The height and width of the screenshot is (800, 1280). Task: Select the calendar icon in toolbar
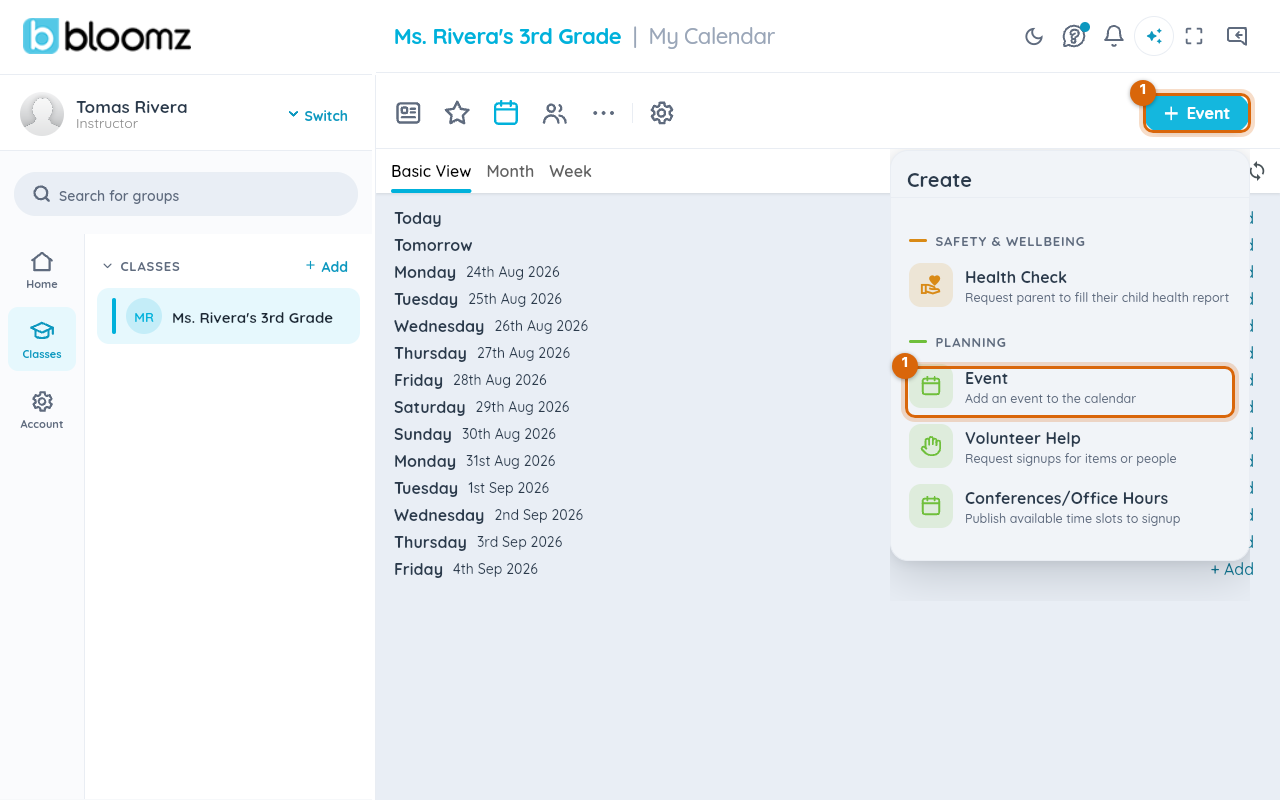506,113
